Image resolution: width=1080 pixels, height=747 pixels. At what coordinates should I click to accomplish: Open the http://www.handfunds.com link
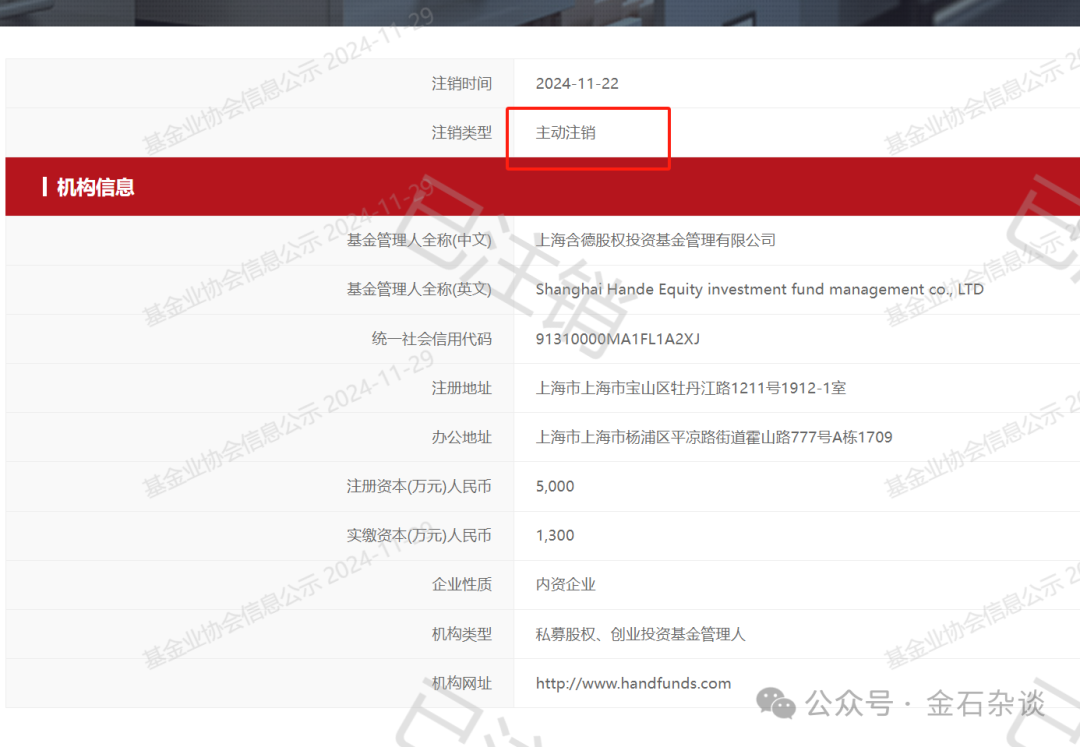tap(633, 683)
